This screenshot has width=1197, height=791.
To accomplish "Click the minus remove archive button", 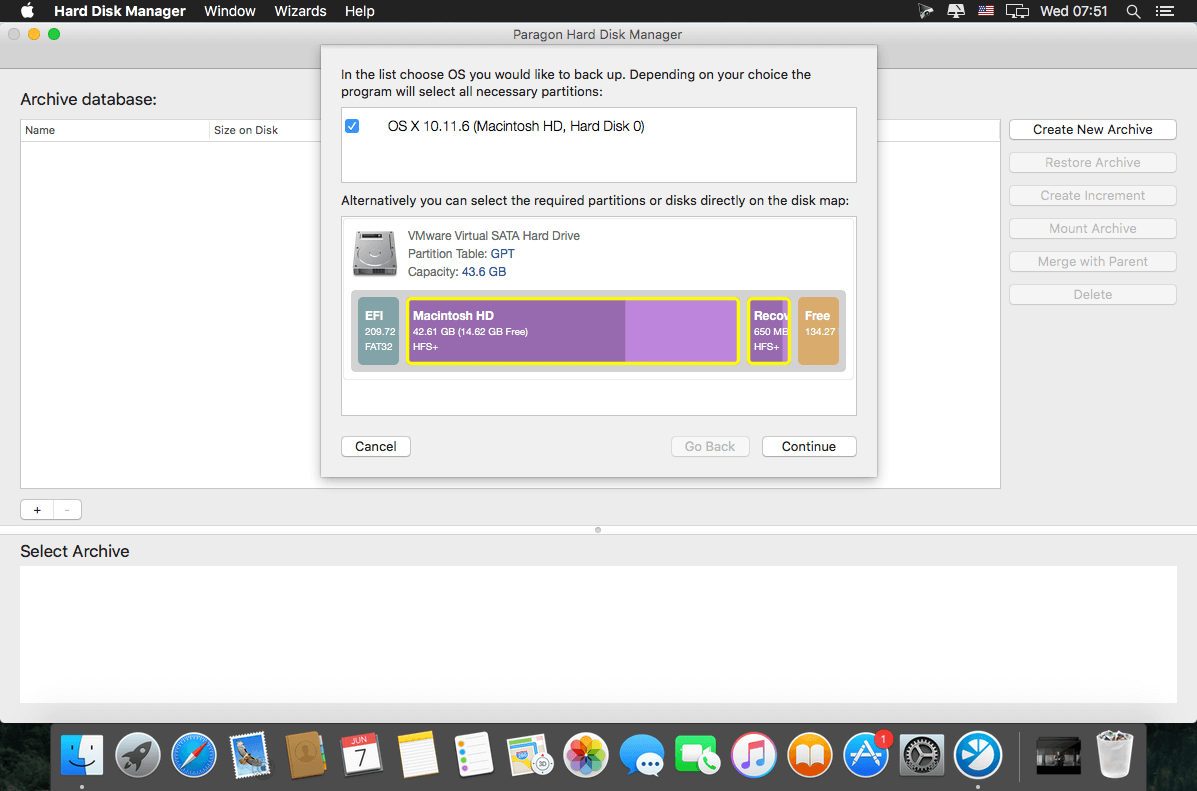I will 67,510.
